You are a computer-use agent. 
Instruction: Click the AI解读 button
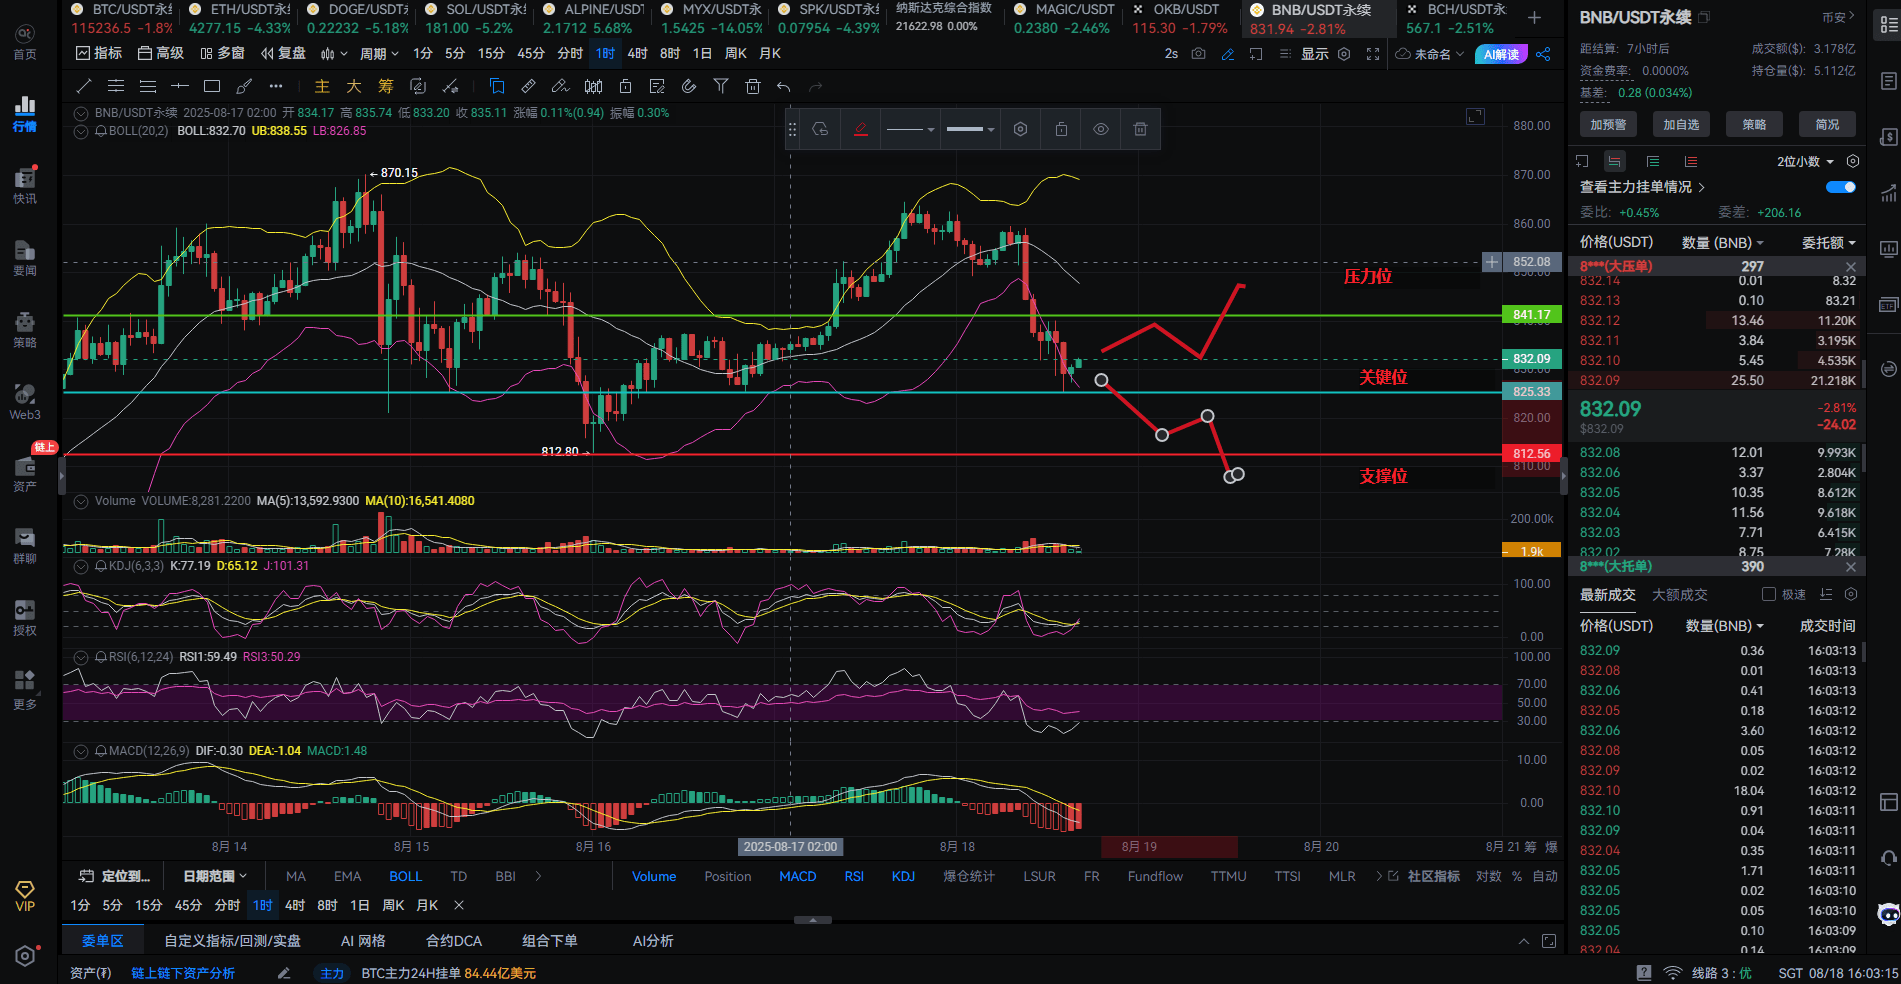point(1501,54)
